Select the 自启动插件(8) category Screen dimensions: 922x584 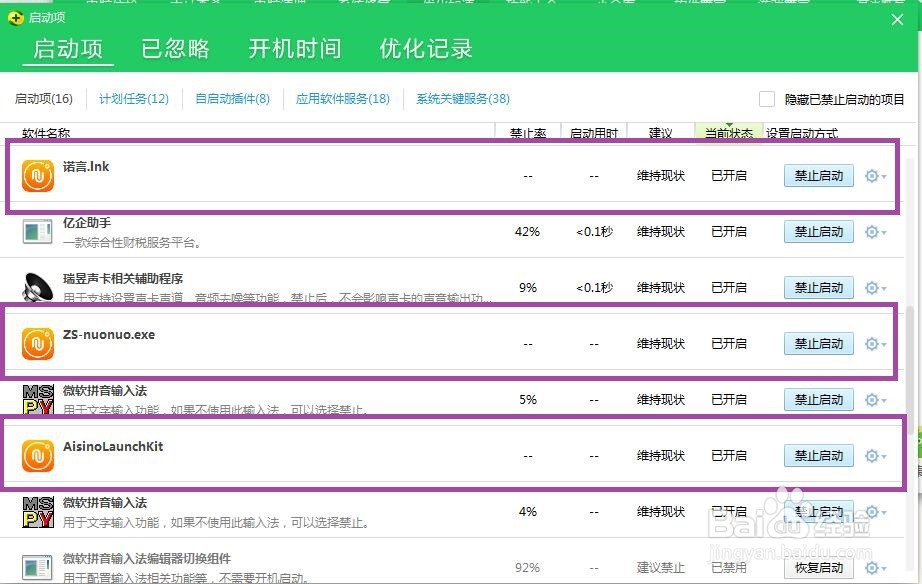[233, 99]
